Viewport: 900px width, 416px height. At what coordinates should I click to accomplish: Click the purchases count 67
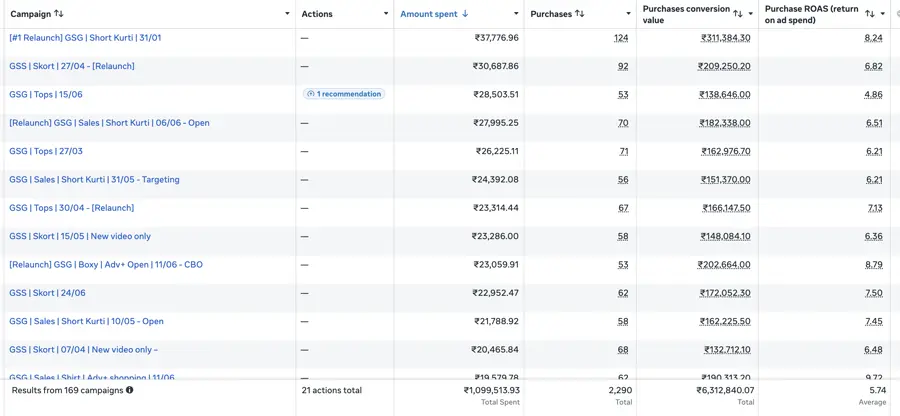point(623,208)
